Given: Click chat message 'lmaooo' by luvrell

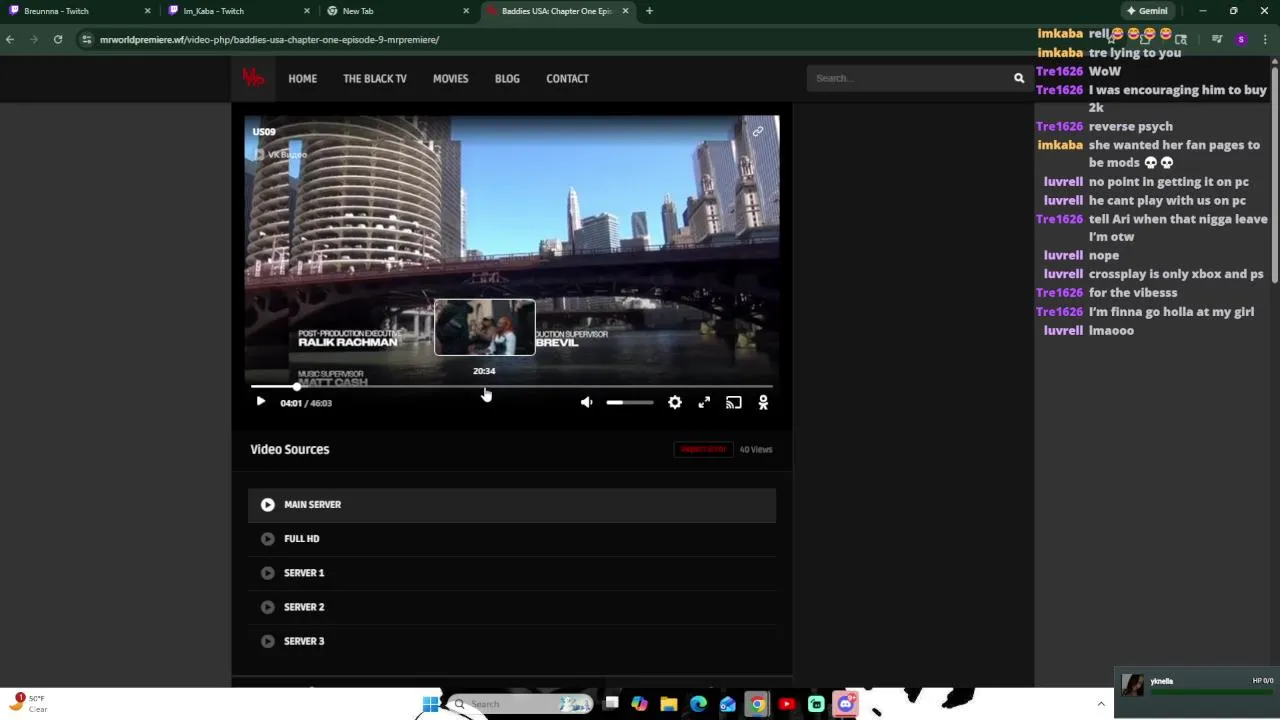Looking at the screenshot, I should coord(1111,330).
